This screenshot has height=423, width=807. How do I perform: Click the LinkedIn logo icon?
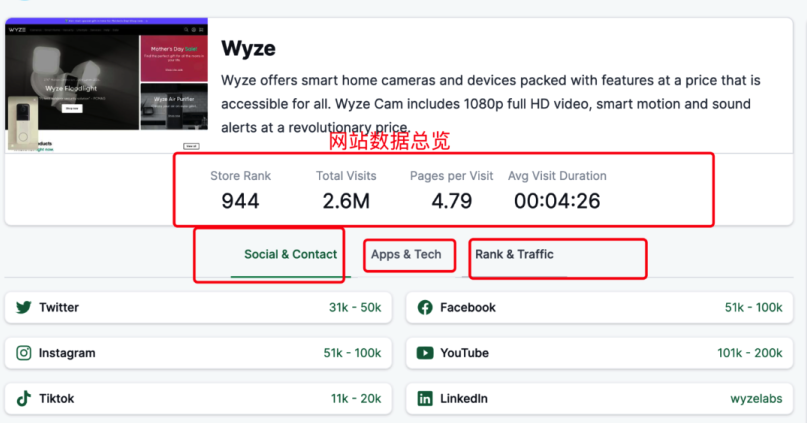click(x=425, y=398)
